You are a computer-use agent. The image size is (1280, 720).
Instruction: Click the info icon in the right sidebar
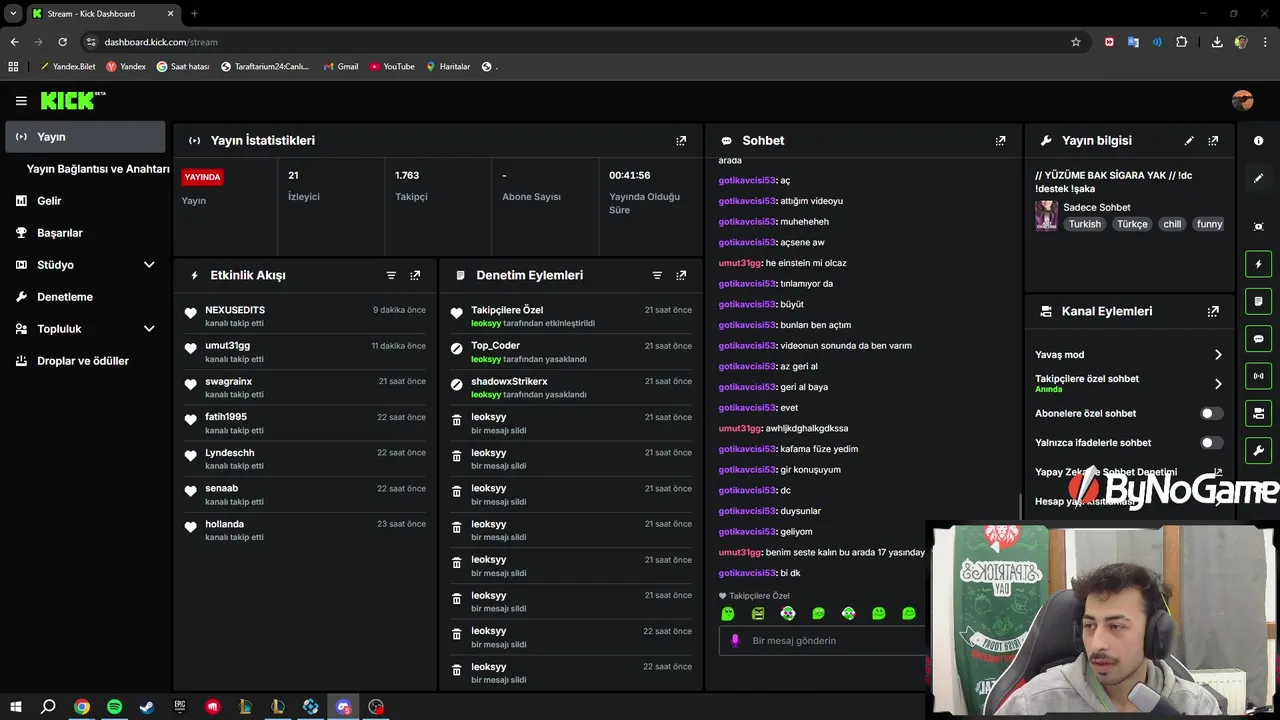coord(1259,141)
